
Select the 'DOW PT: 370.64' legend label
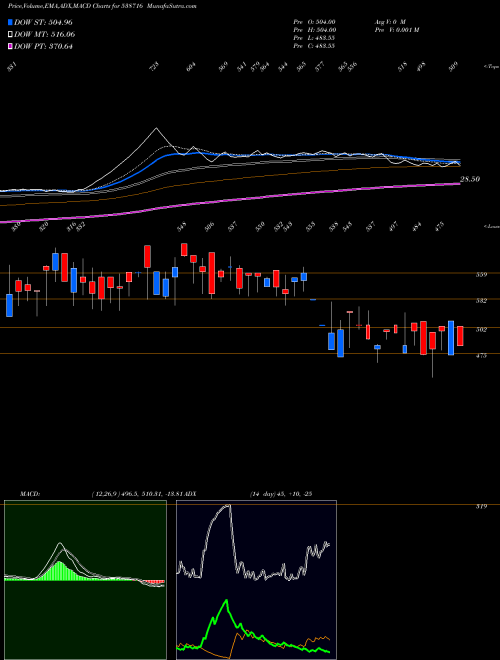point(43,46)
